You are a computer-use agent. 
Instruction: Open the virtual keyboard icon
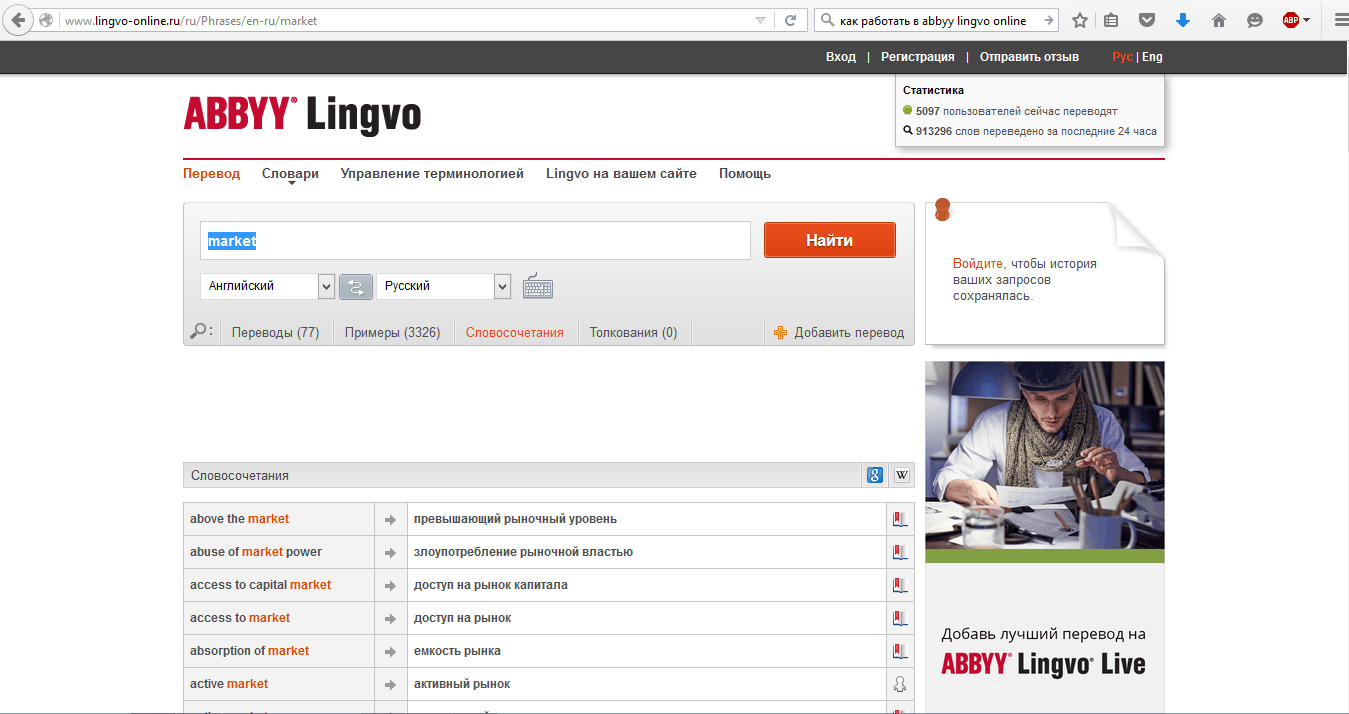pyautogui.click(x=538, y=286)
